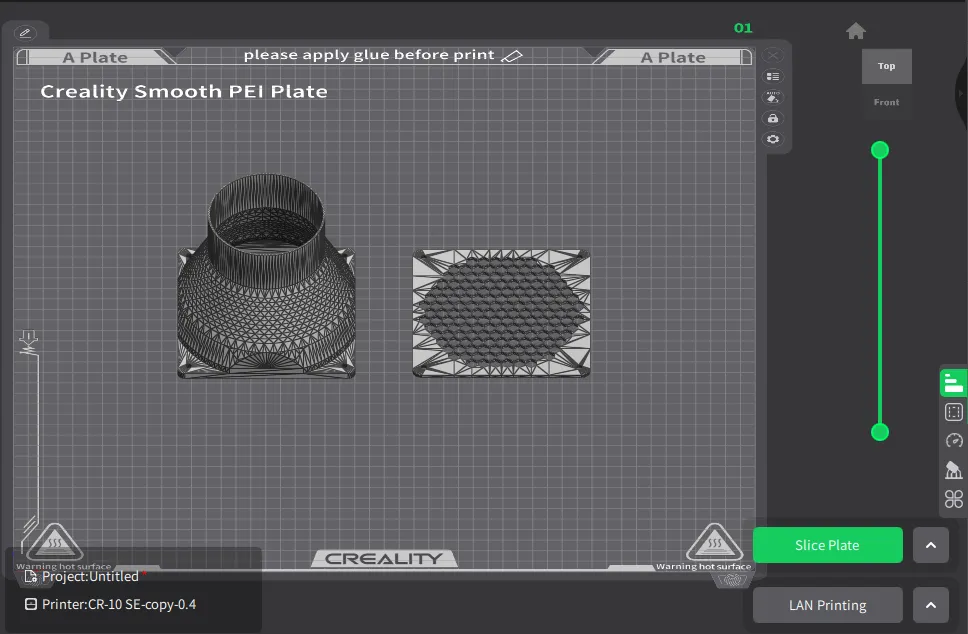Click the Creality Smooth PEI Plate label

(184, 91)
